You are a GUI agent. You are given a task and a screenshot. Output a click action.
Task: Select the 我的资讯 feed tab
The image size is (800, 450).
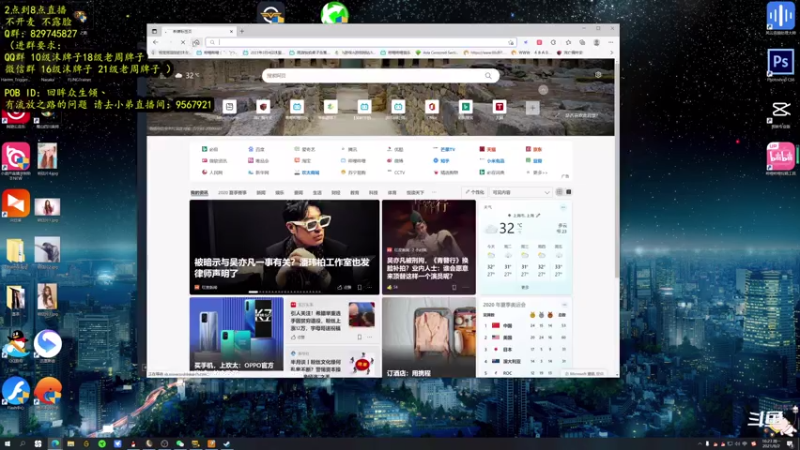(199, 193)
